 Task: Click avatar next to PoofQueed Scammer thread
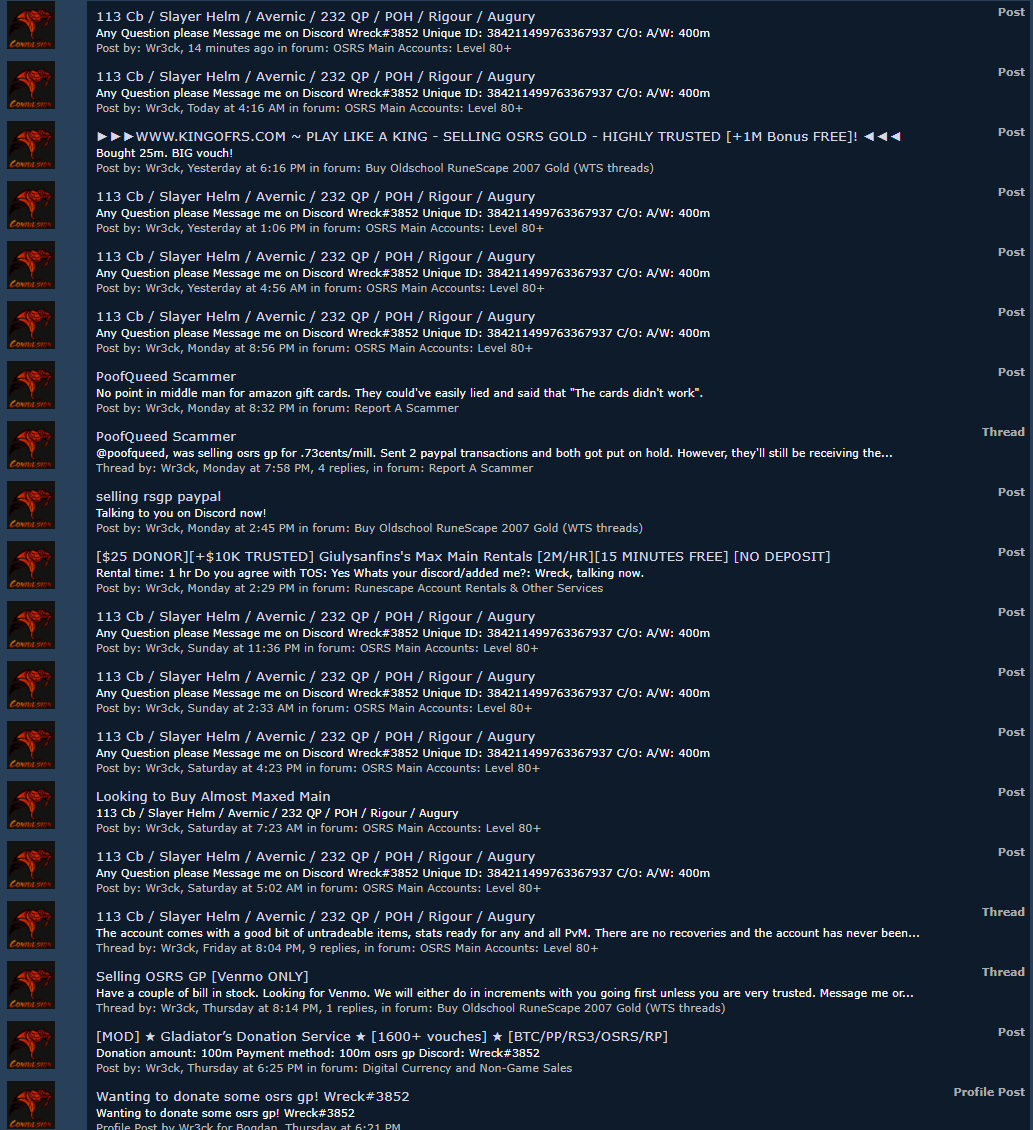[31, 445]
